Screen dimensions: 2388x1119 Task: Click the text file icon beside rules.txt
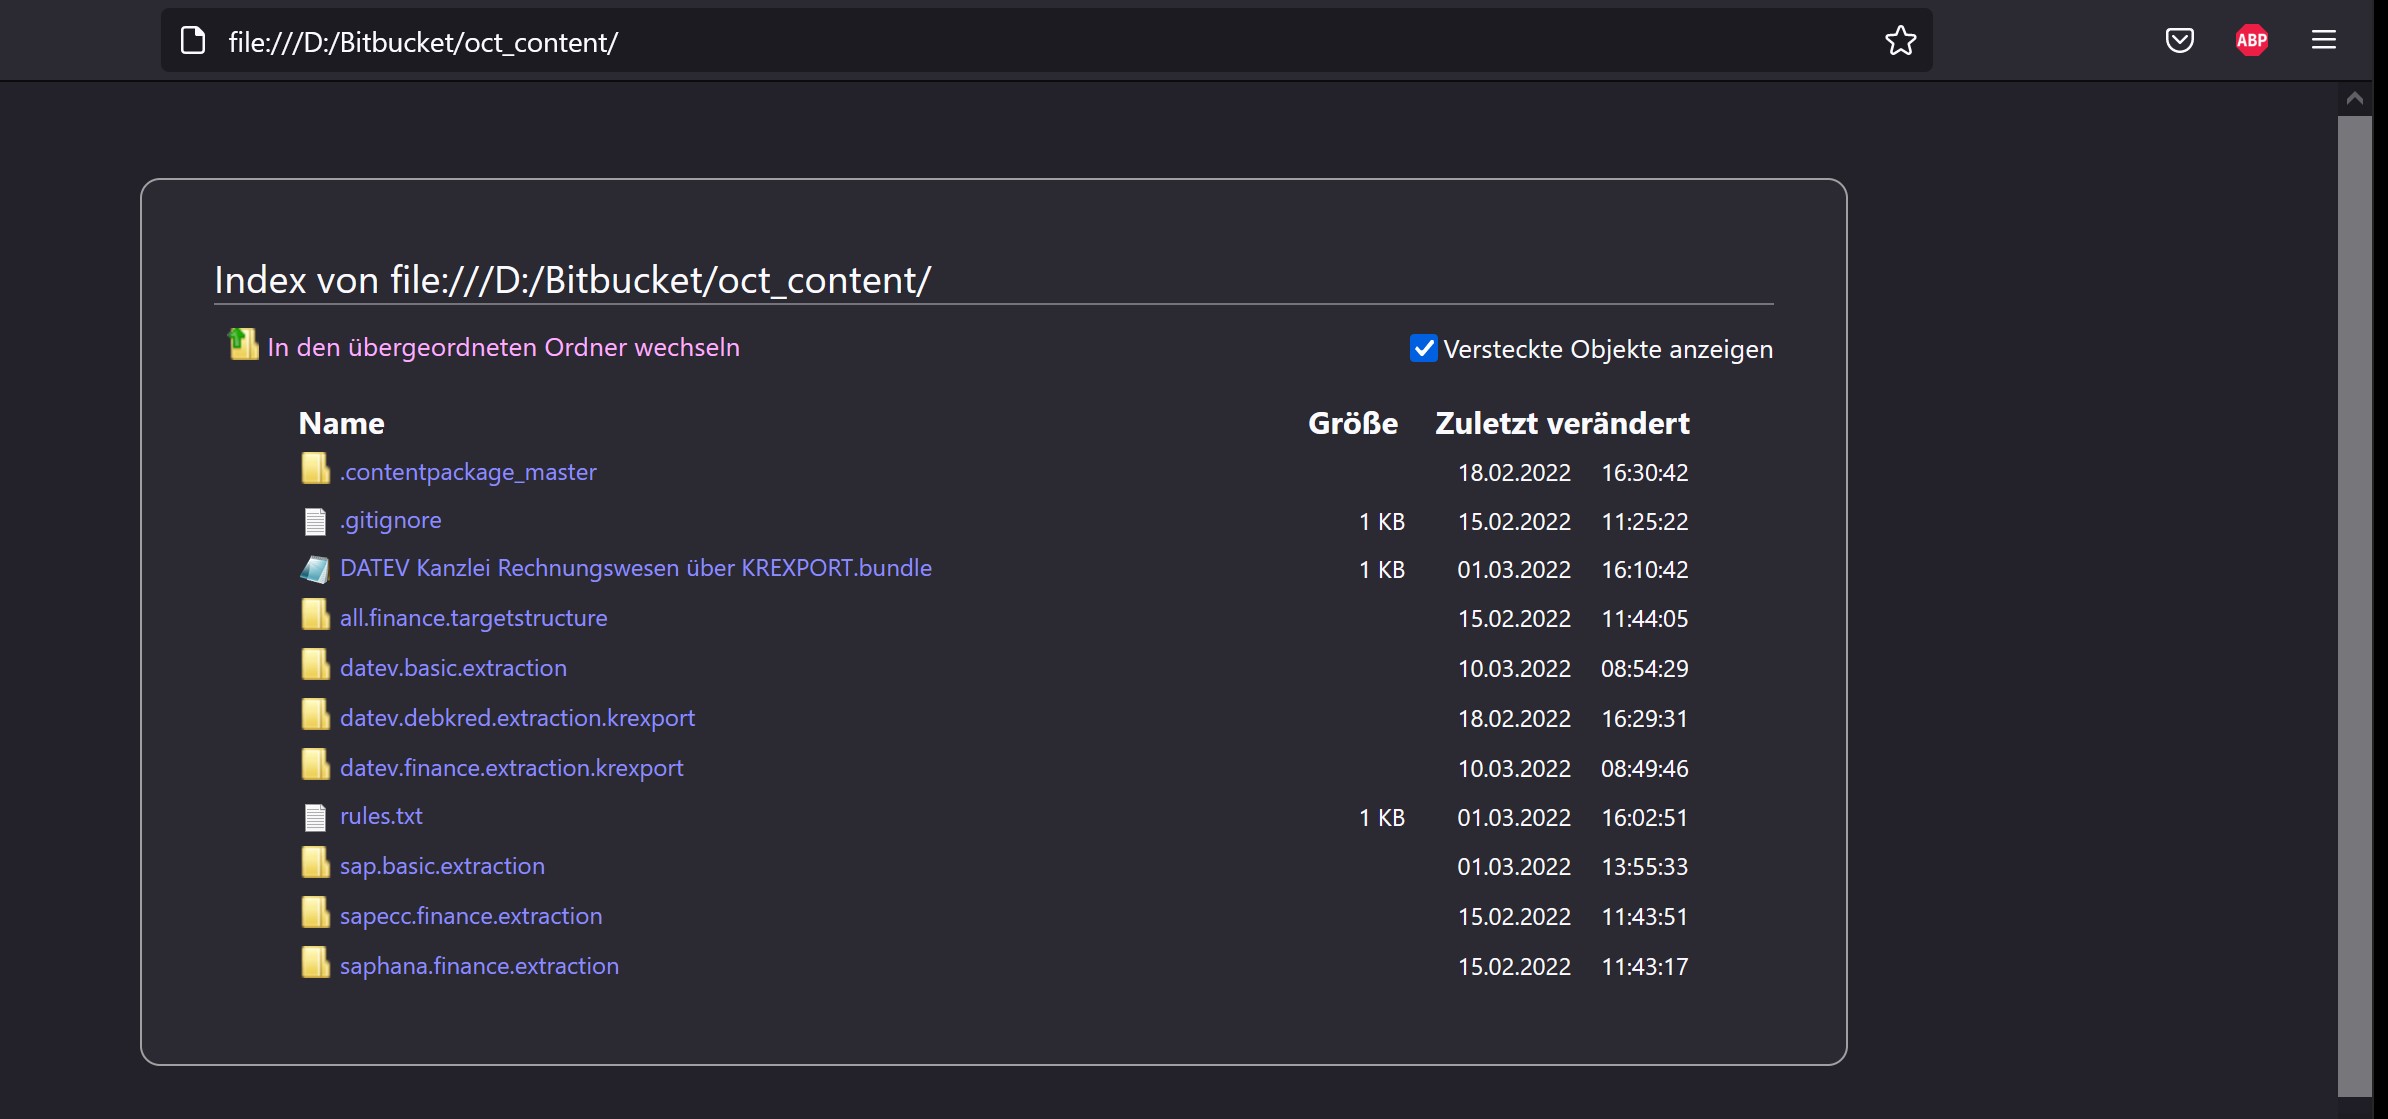[315, 817]
